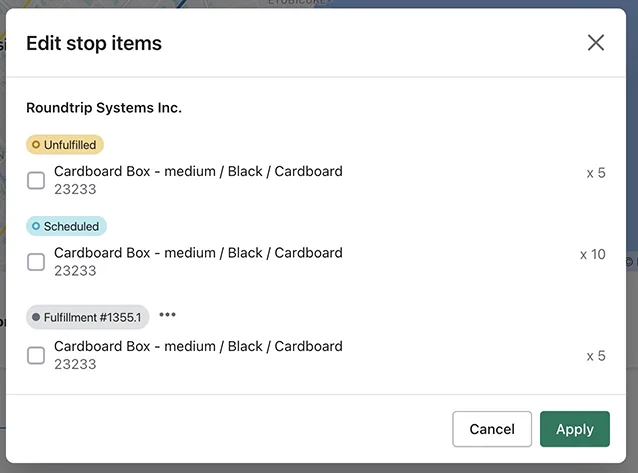This screenshot has height=473, width=638.
Task: Click the blue circle icon in Scheduled badge
Action: (x=36, y=226)
